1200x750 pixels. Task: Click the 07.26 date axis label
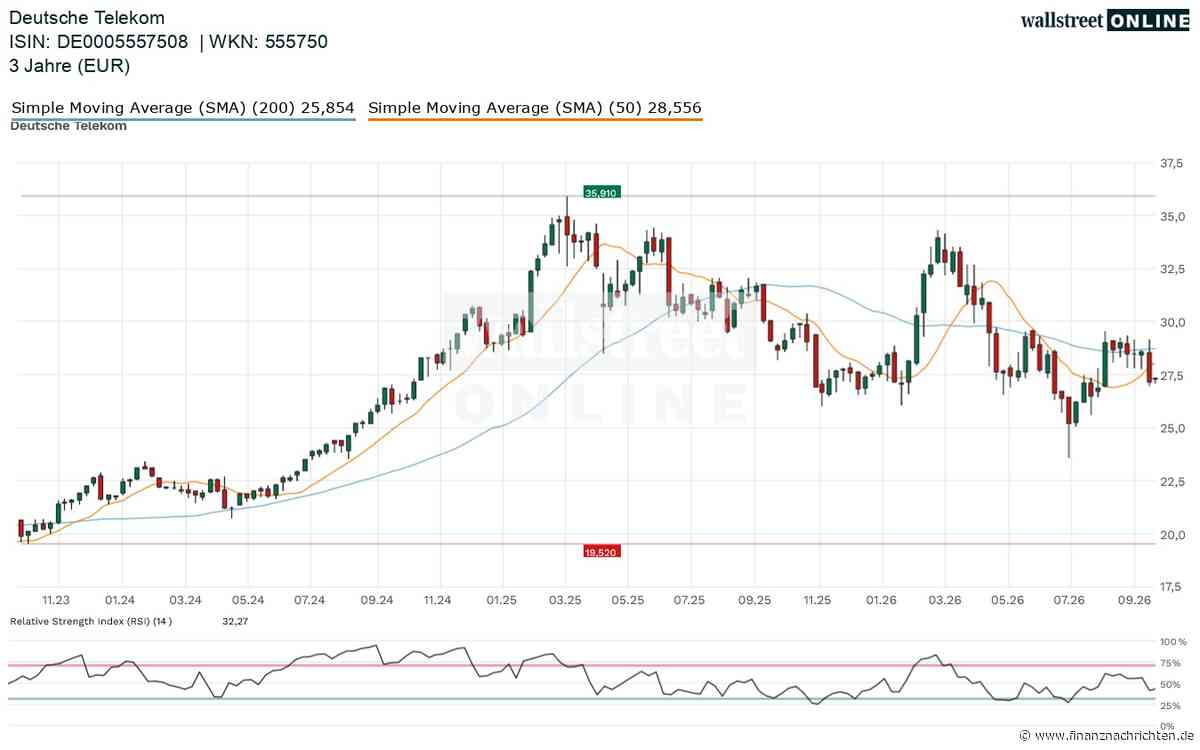point(1070,600)
